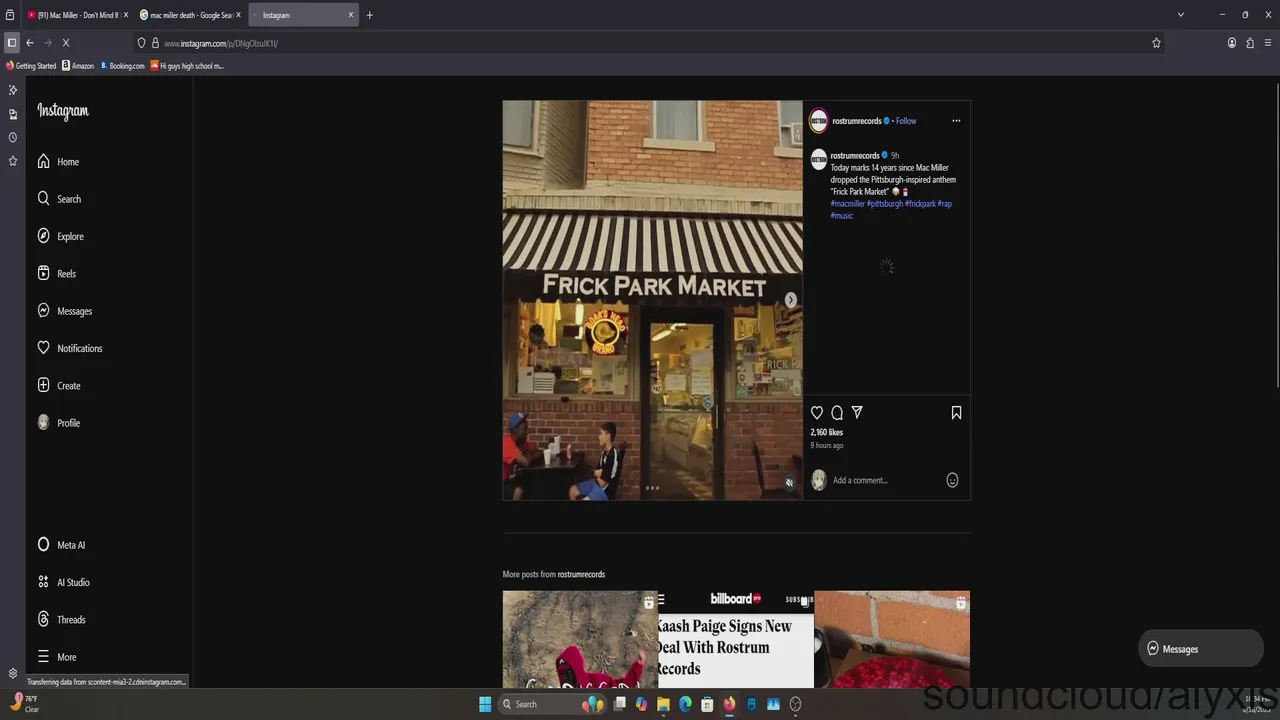Open the brick wall post thumbnail
Viewport: 1280px width, 720px height.
coord(892,639)
